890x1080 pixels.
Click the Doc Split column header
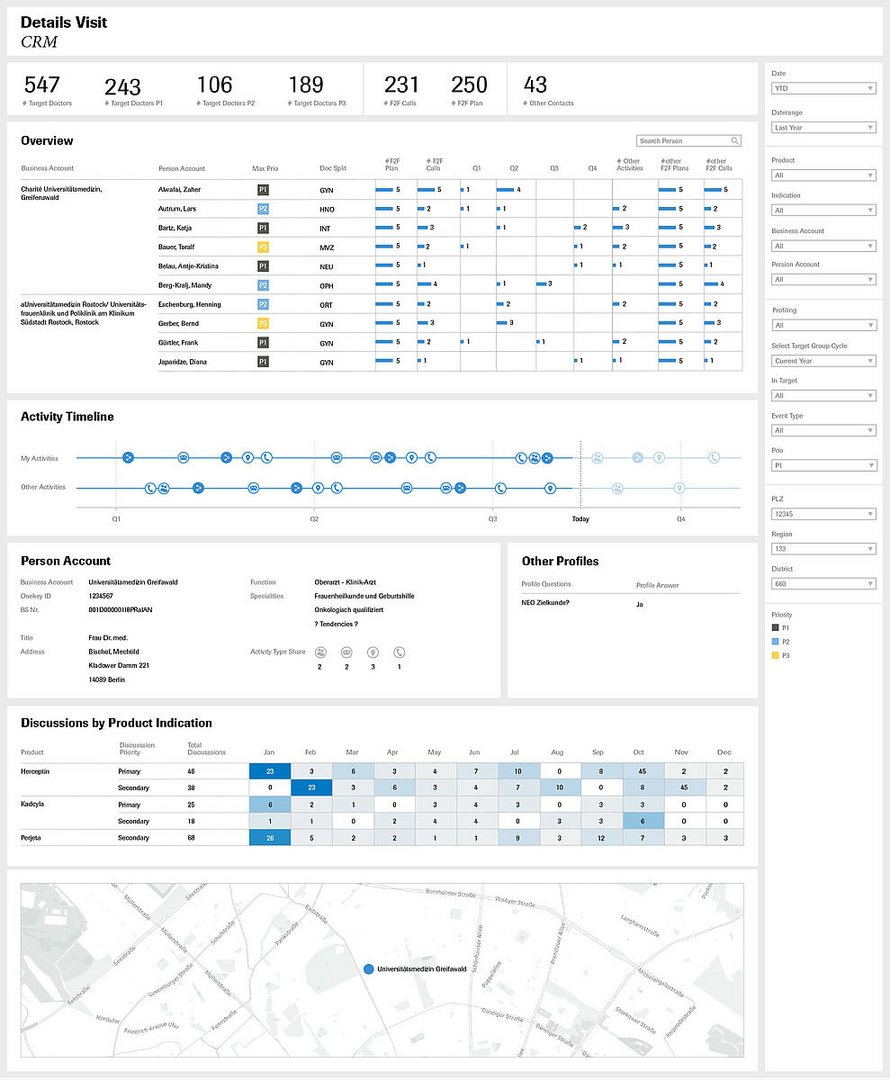pos(333,169)
